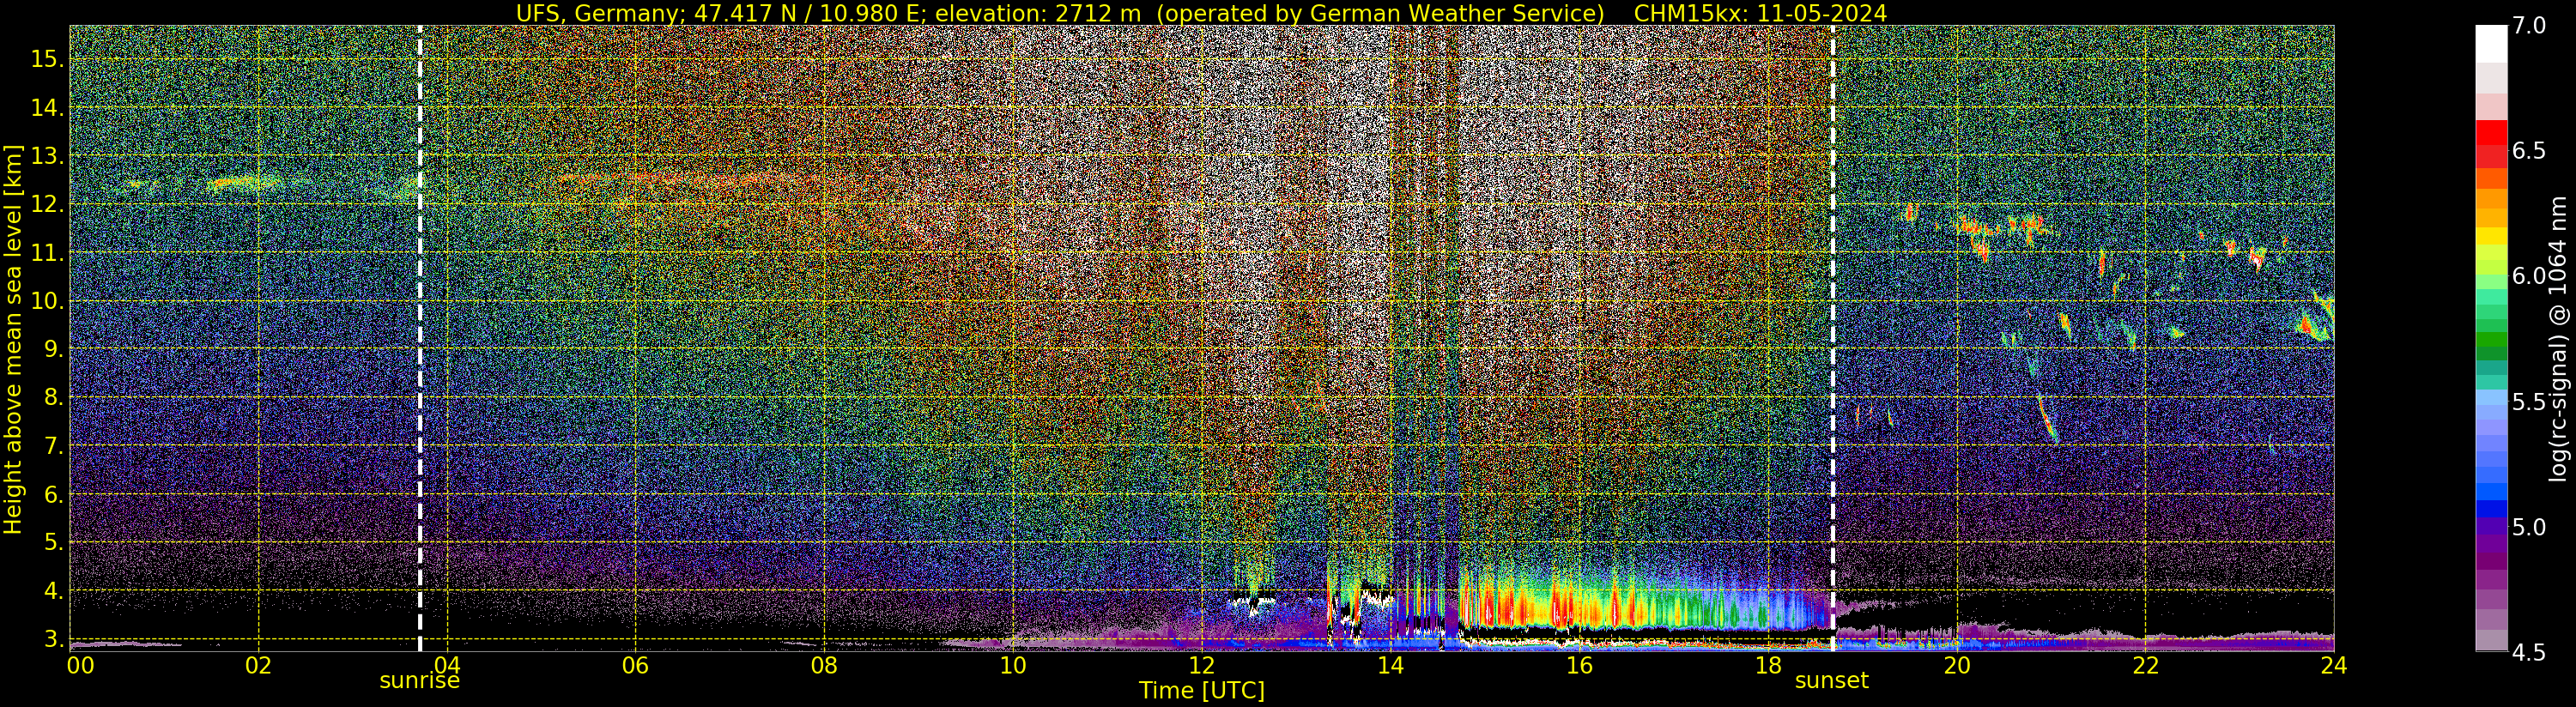Click the blue colorbar band near 5.0
This screenshot has height=707, width=2576.
pyautogui.click(x=2491, y=508)
